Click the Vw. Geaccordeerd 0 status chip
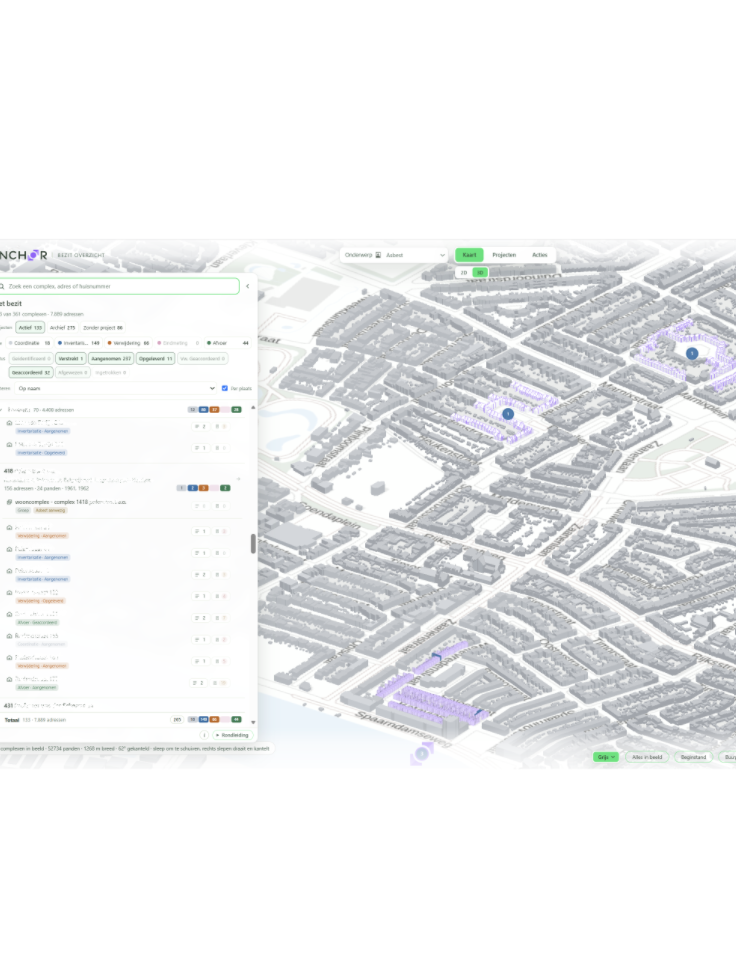This screenshot has height=973, width=736. [x=202, y=359]
